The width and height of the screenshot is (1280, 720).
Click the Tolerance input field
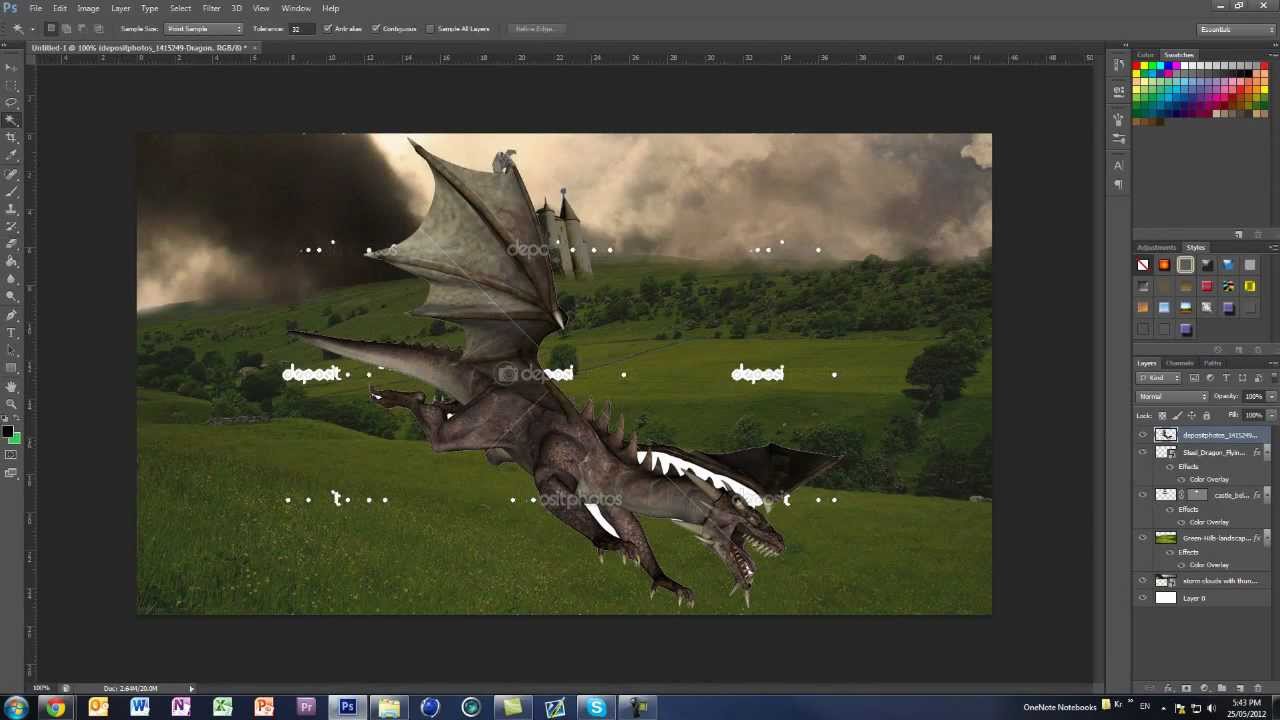click(x=300, y=28)
